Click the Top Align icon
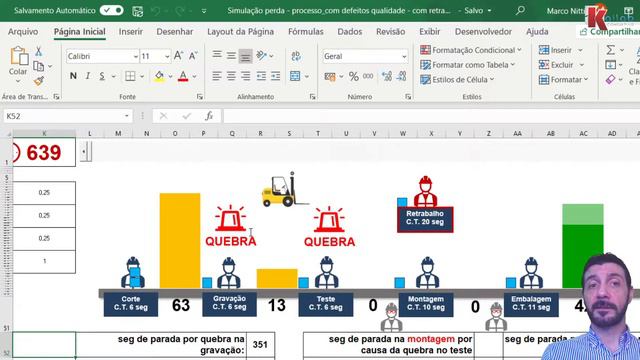The image size is (640, 360). coord(217,56)
